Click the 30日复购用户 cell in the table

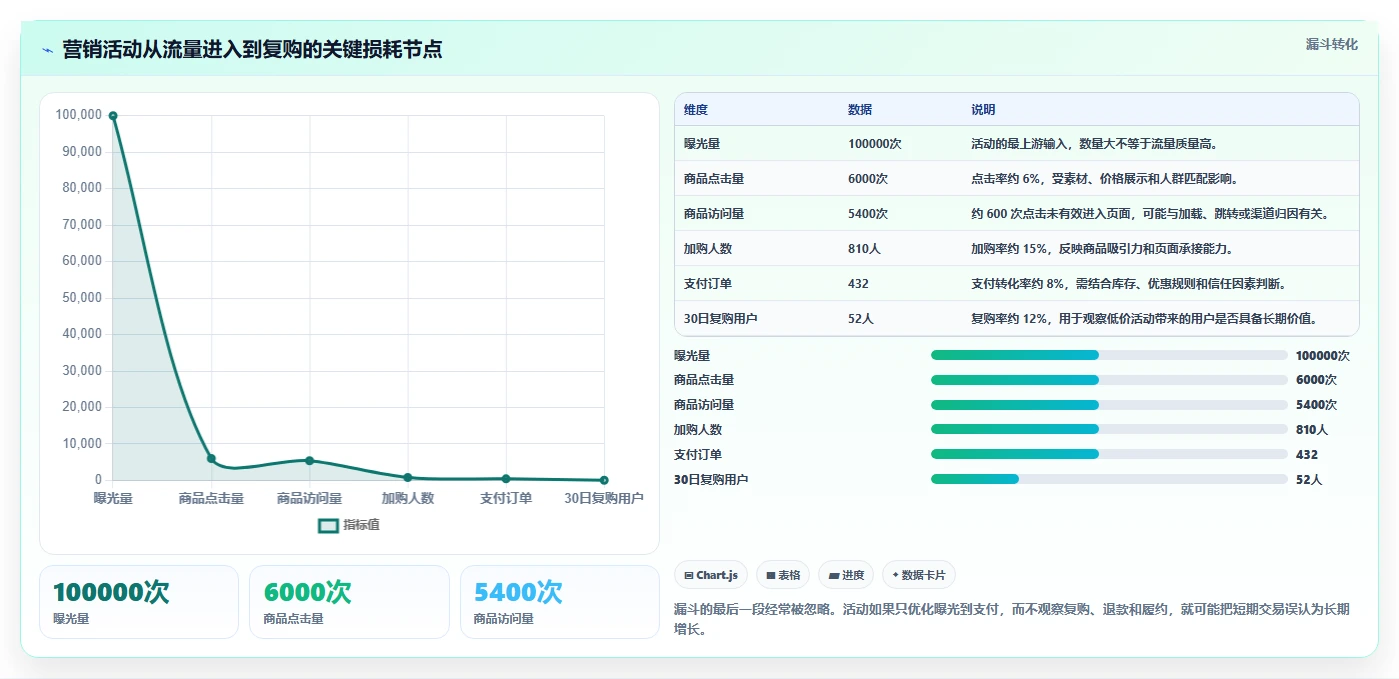click(x=721, y=319)
